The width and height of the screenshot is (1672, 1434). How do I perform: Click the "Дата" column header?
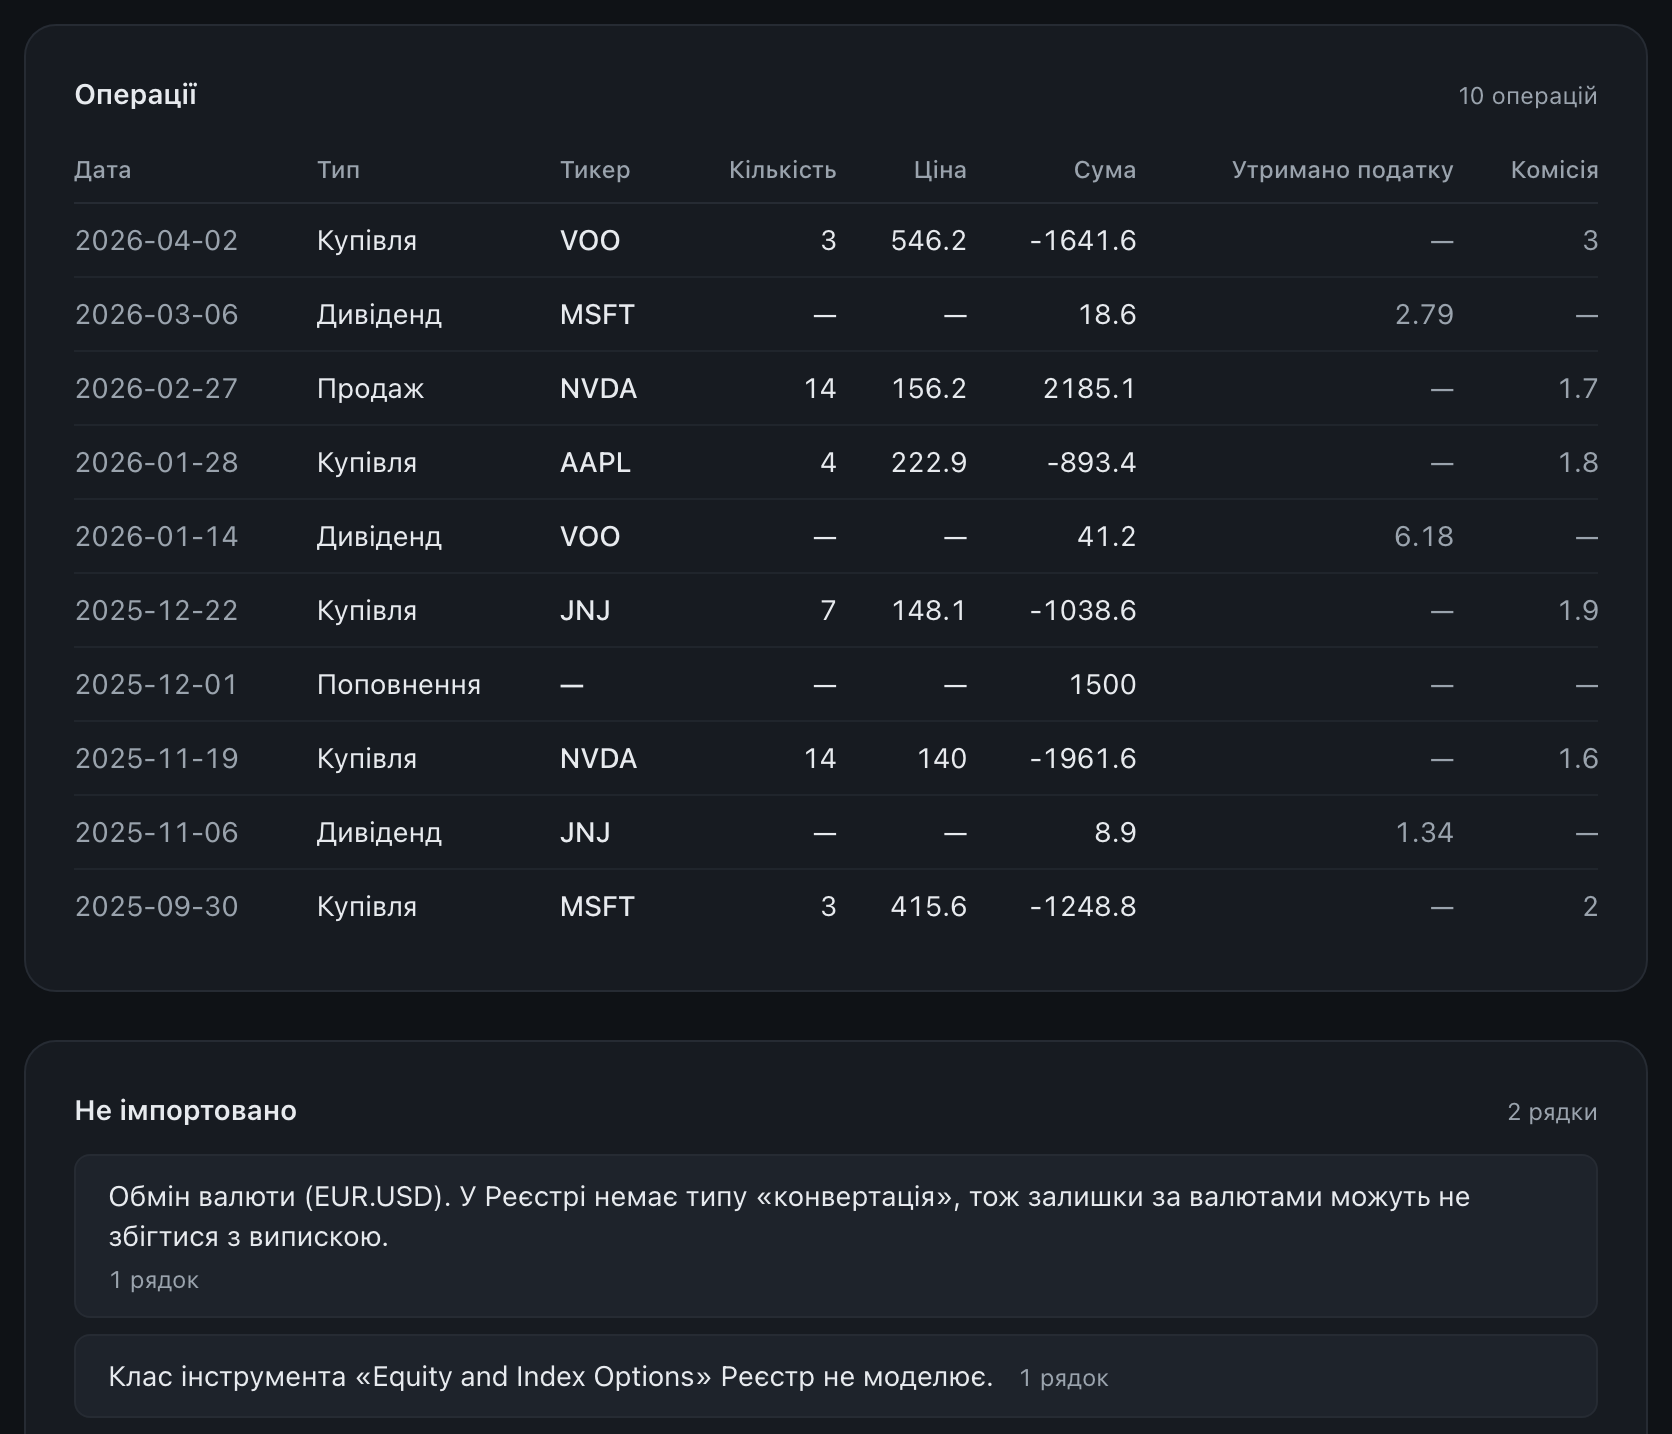click(102, 170)
